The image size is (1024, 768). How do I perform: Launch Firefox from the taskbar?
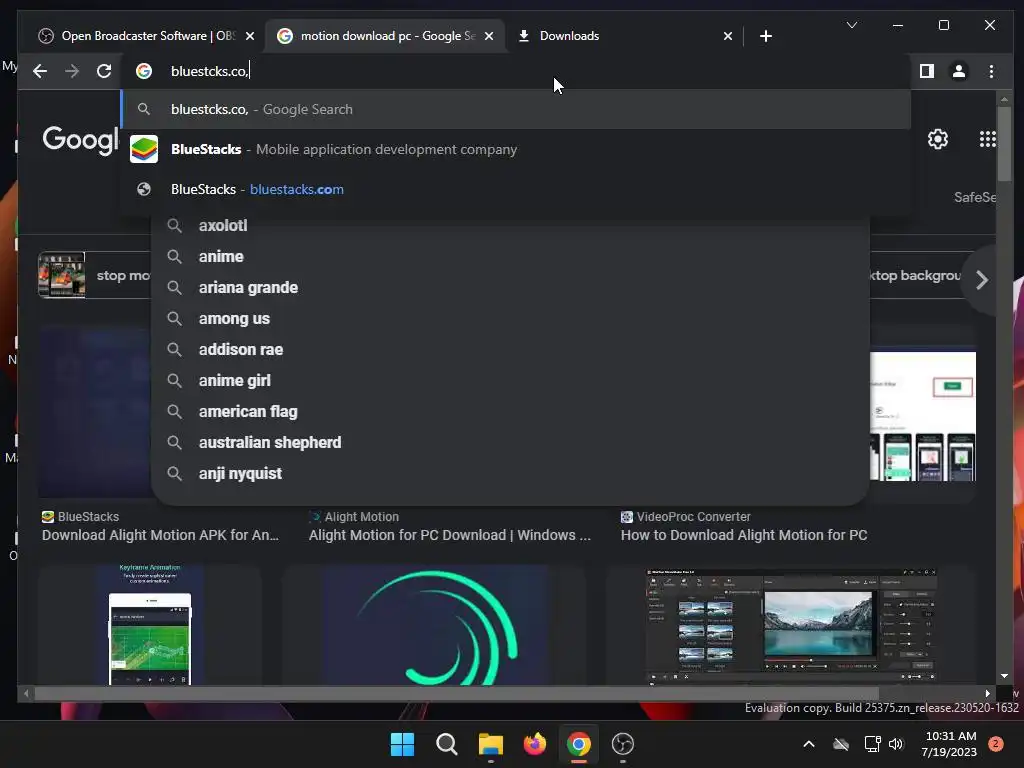[x=535, y=744]
